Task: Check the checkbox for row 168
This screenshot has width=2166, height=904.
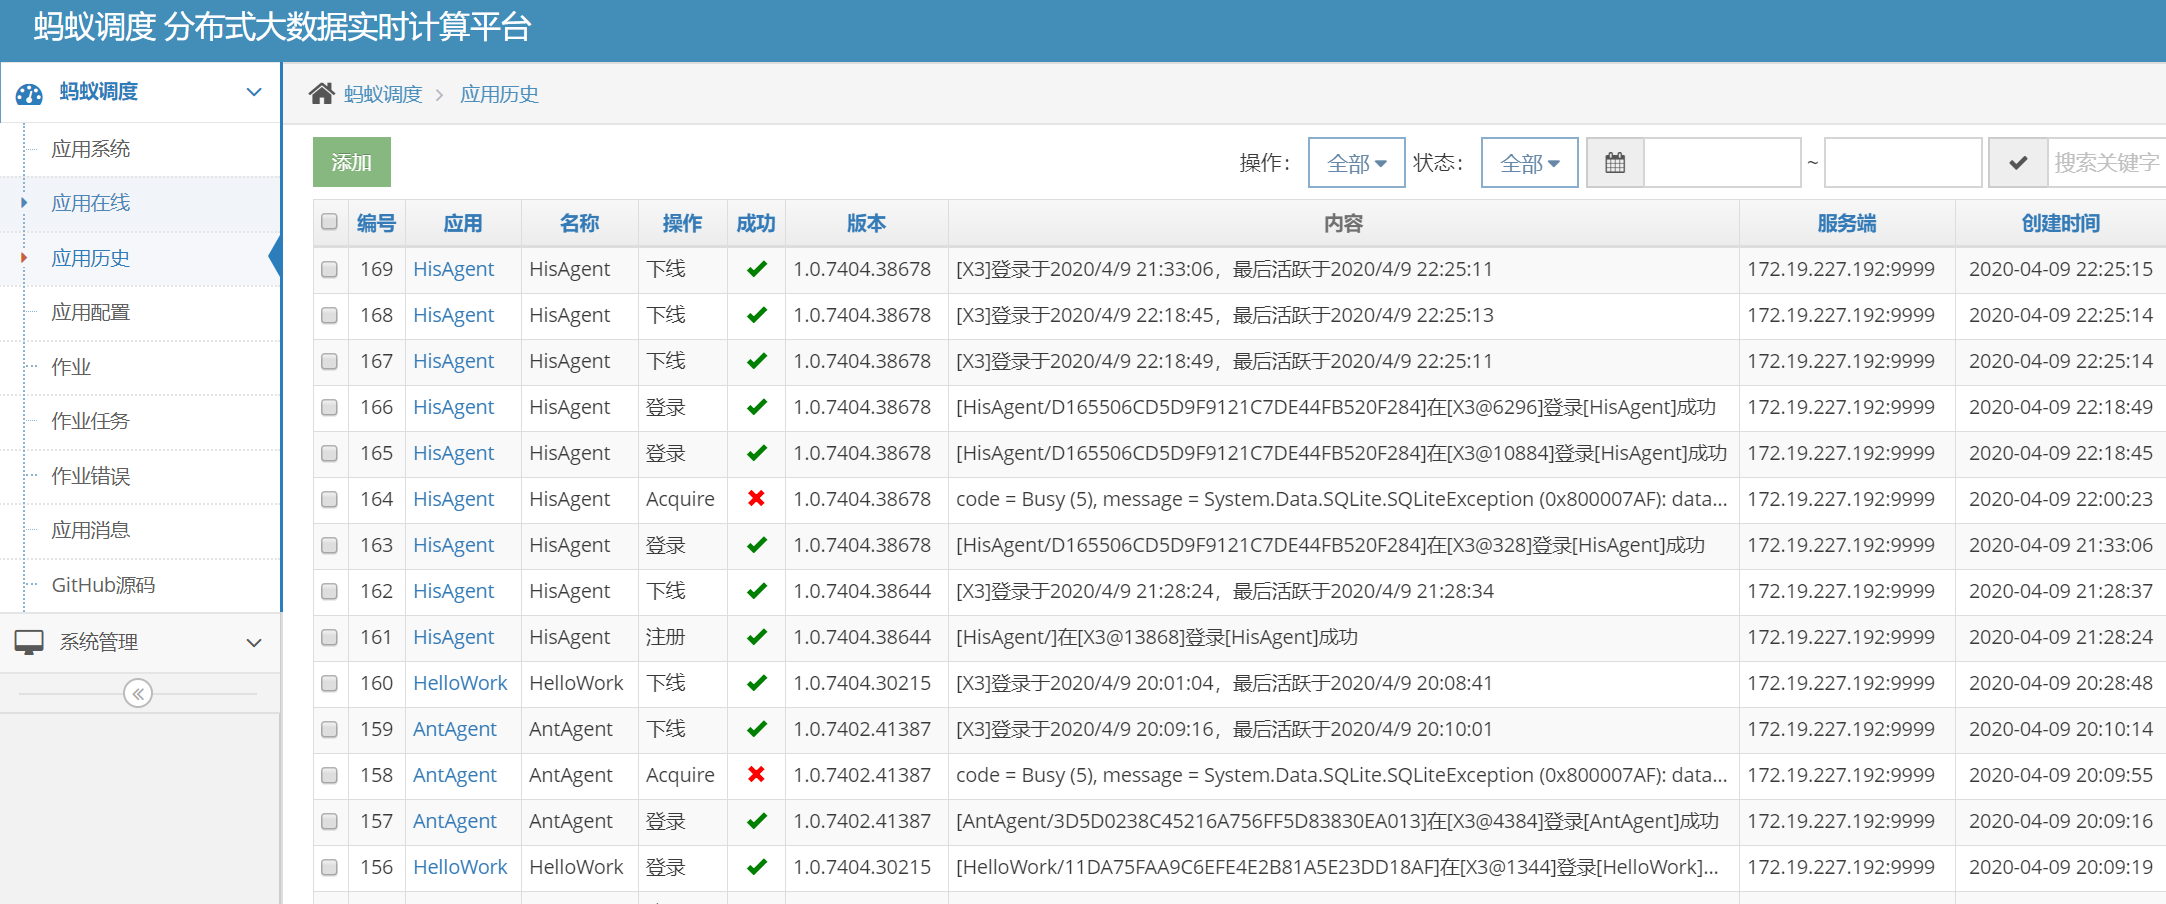Action: tap(329, 315)
